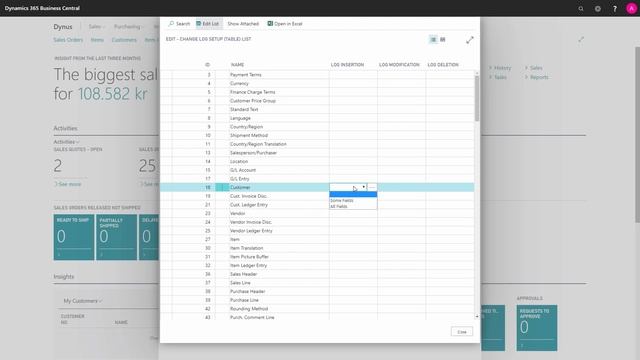Open the Log Insertion dropdown arrow for Customer
The height and width of the screenshot is (360, 640).
[363, 187]
